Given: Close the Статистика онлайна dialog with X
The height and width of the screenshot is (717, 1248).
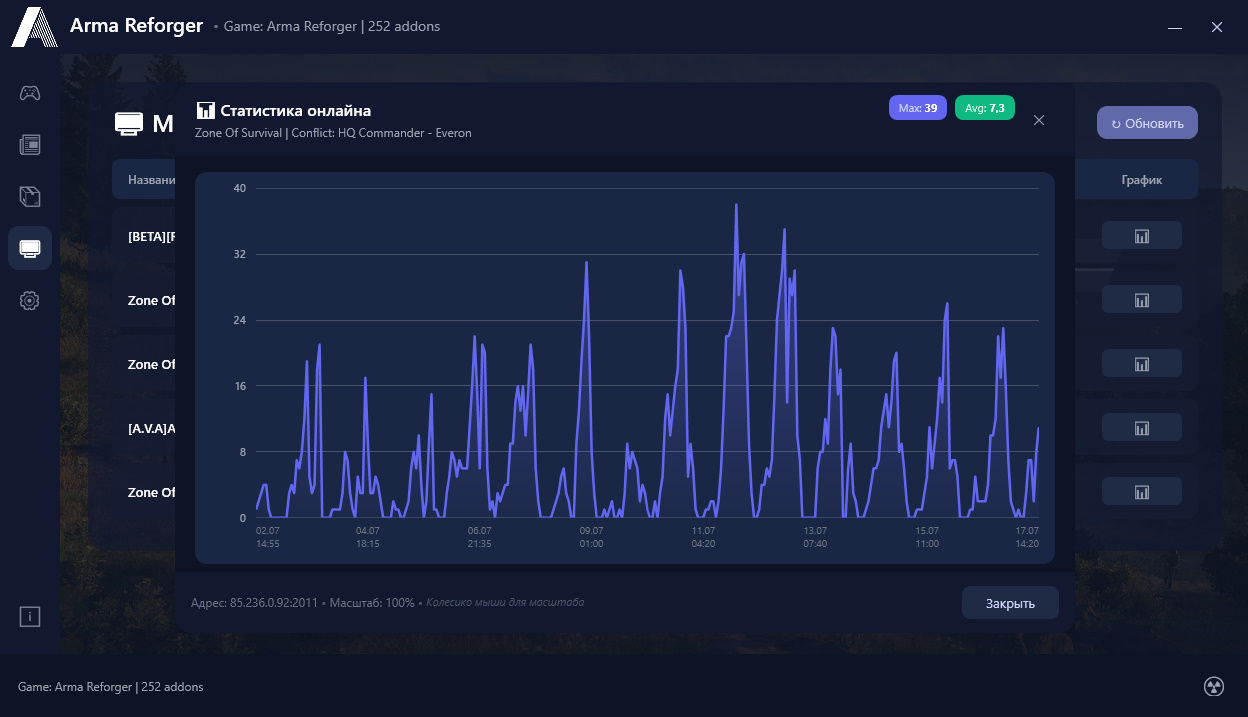Looking at the screenshot, I should (1039, 120).
